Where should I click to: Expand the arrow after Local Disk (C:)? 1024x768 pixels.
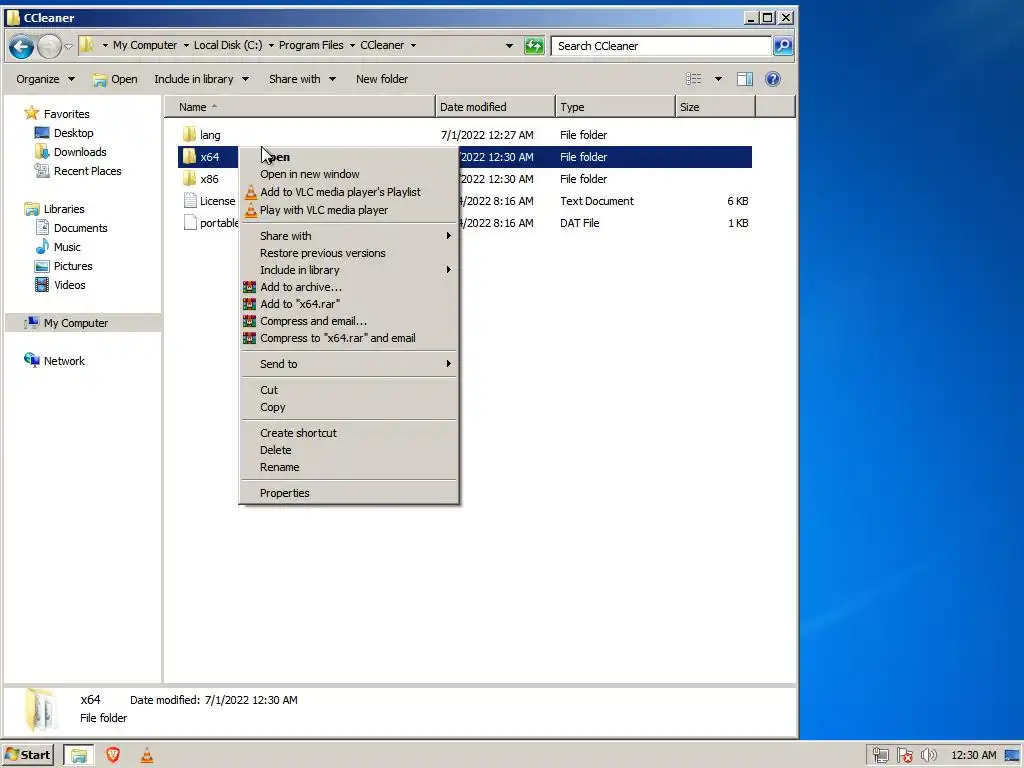click(x=271, y=46)
